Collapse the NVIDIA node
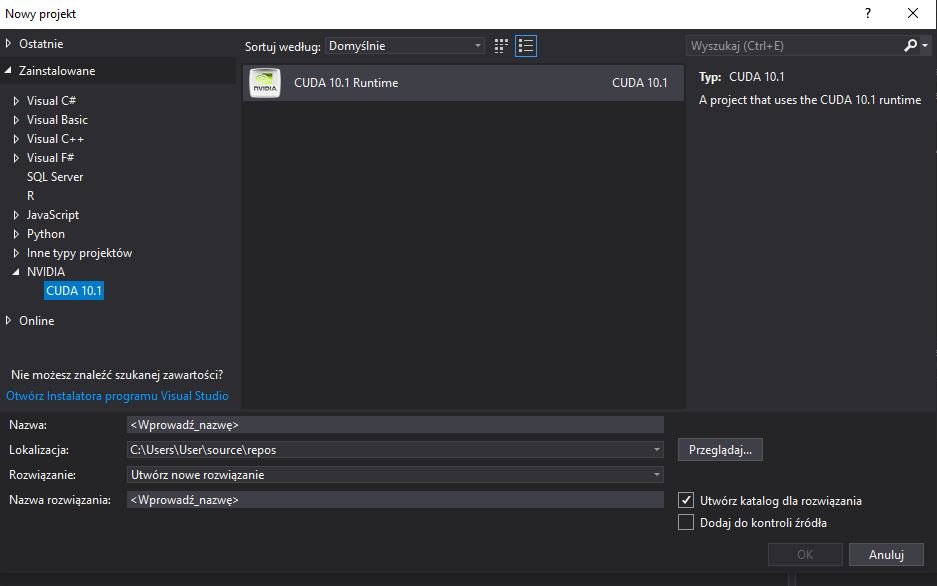The image size is (937, 586). 16,272
